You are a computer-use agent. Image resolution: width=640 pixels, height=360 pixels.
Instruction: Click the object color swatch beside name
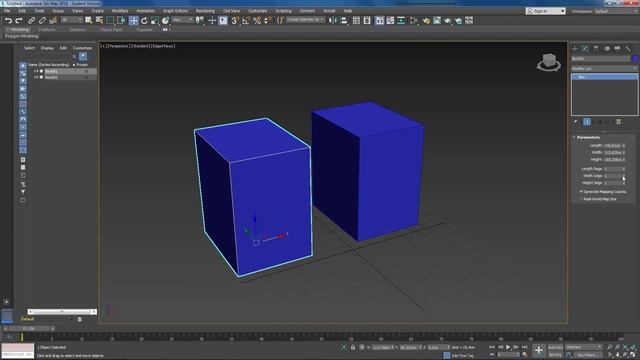(x=635, y=59)
